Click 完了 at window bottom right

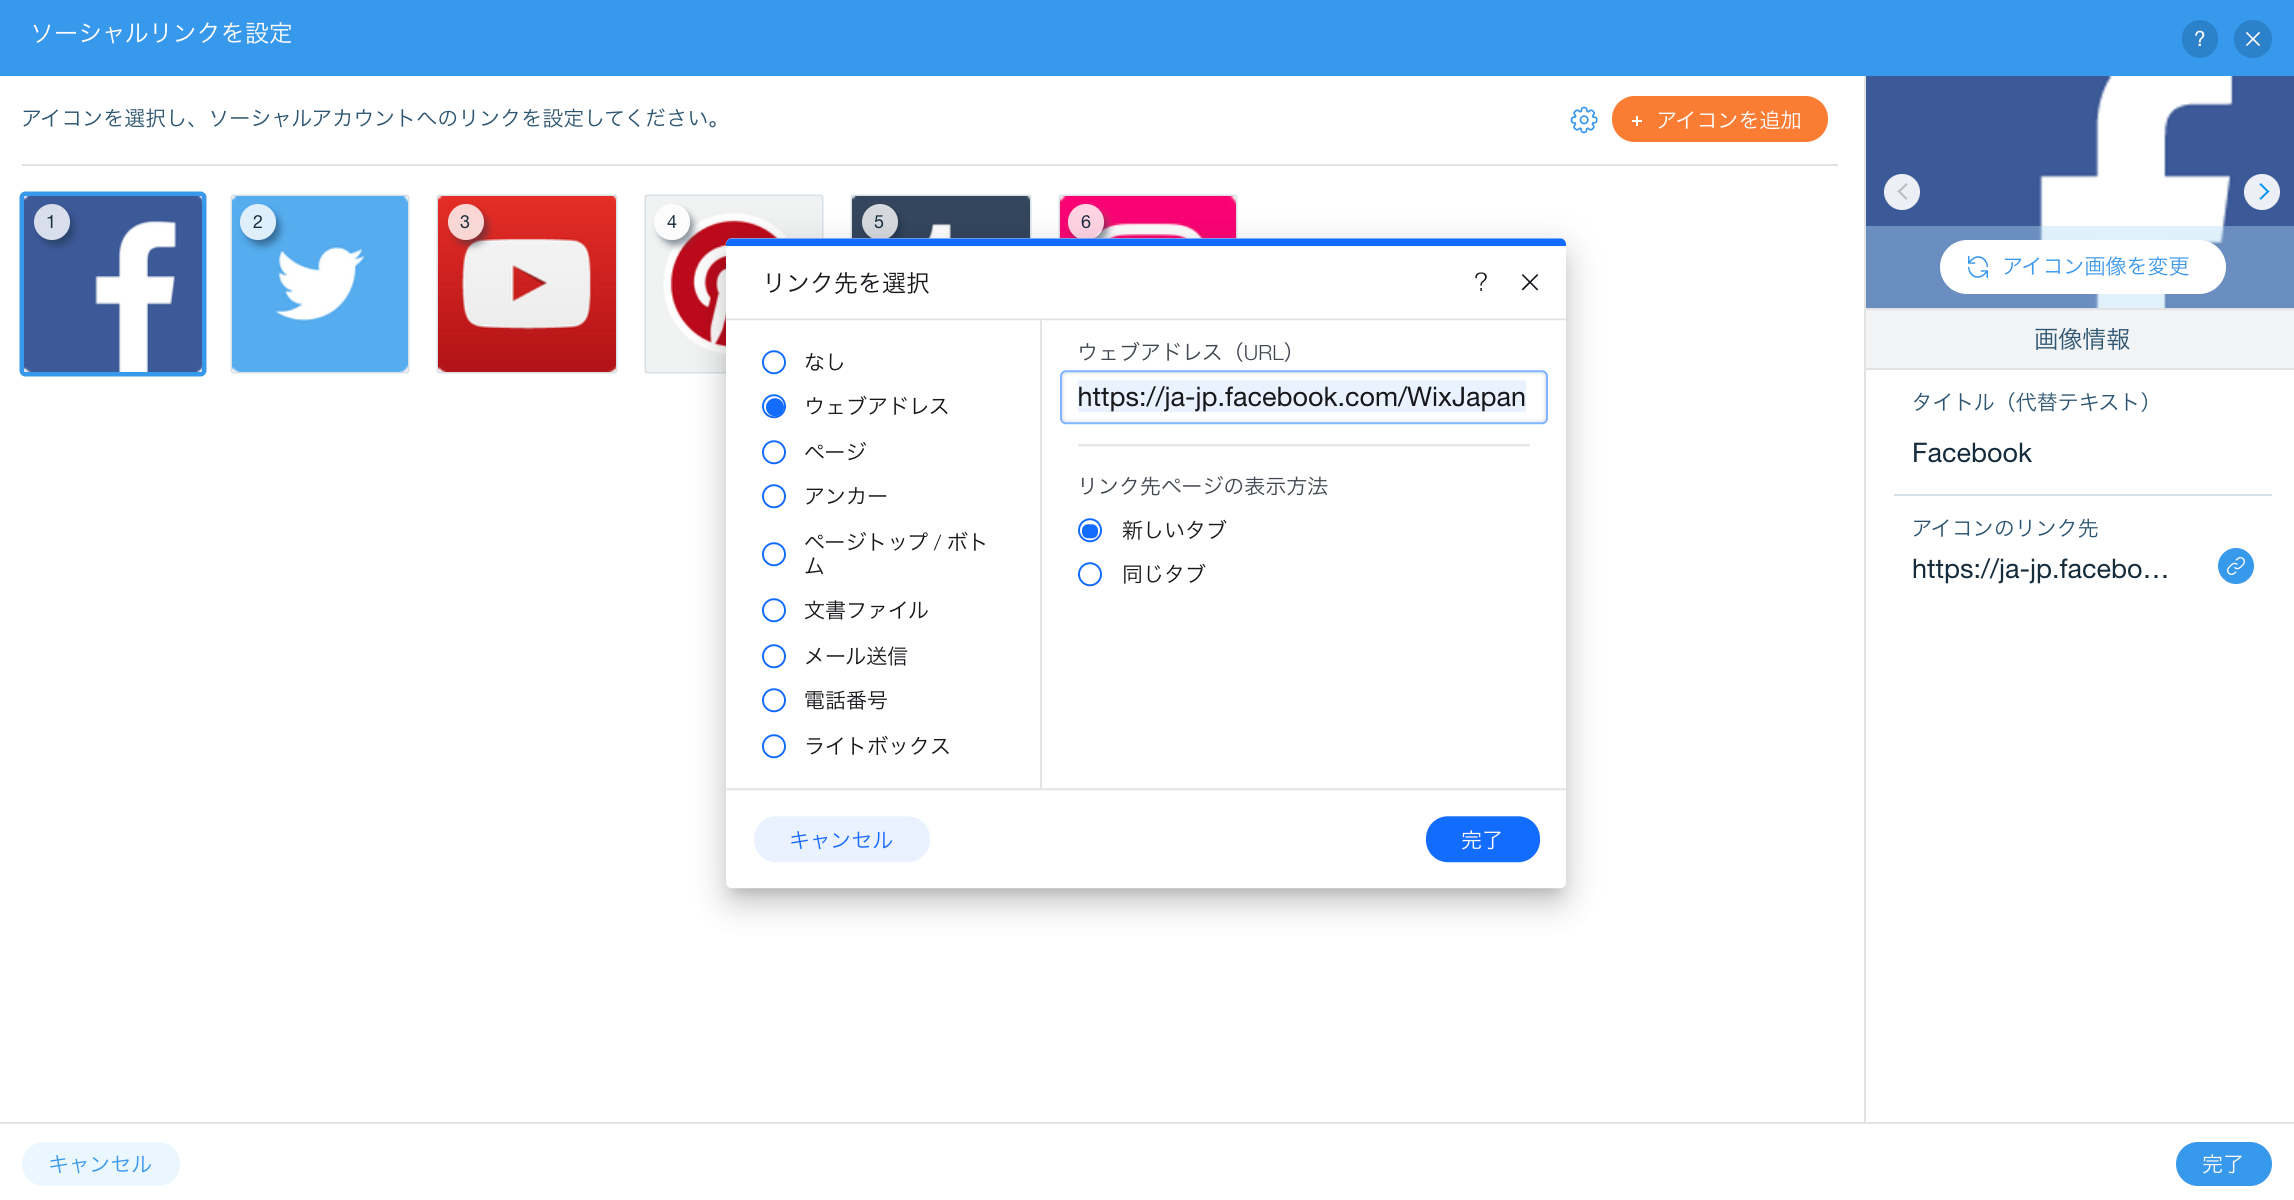pyautogui.click(x=2223, y=1164)
